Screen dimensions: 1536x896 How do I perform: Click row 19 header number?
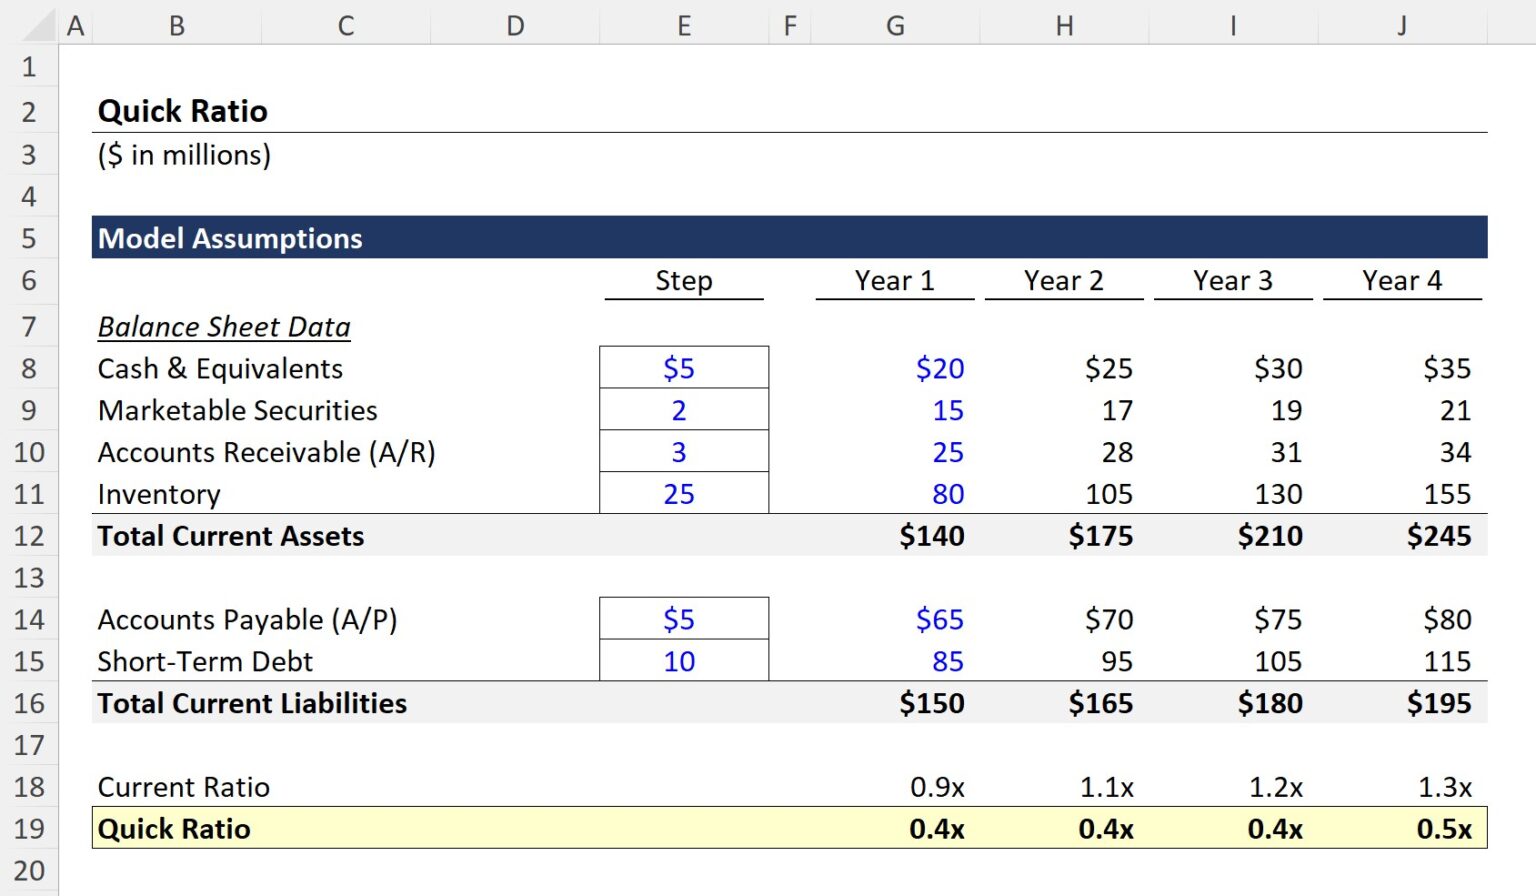31,828
